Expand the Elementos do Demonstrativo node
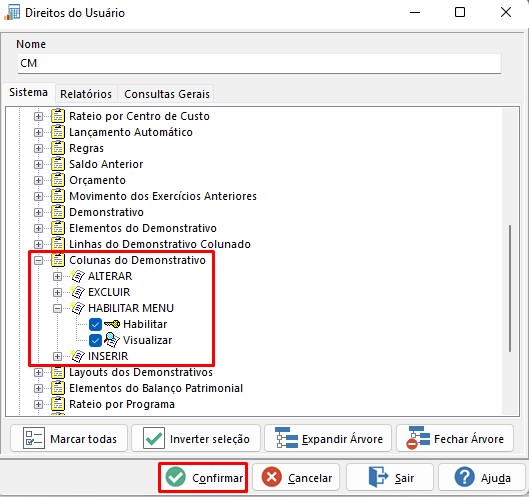This screenshot has height=497, width=529. 38,228
